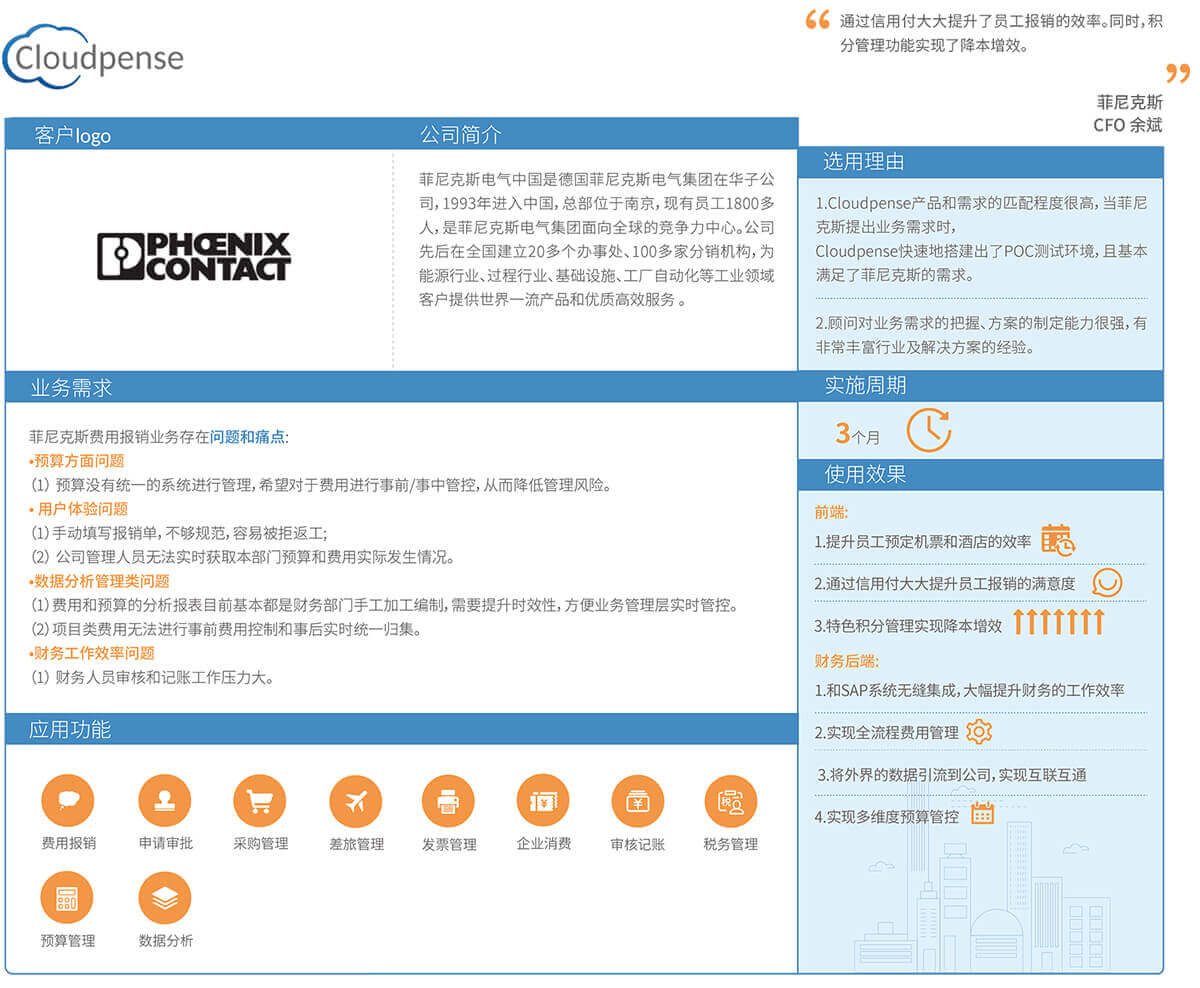
Task: Click the gear icon beside 全流程费用管理
Action: pos(979,731)
